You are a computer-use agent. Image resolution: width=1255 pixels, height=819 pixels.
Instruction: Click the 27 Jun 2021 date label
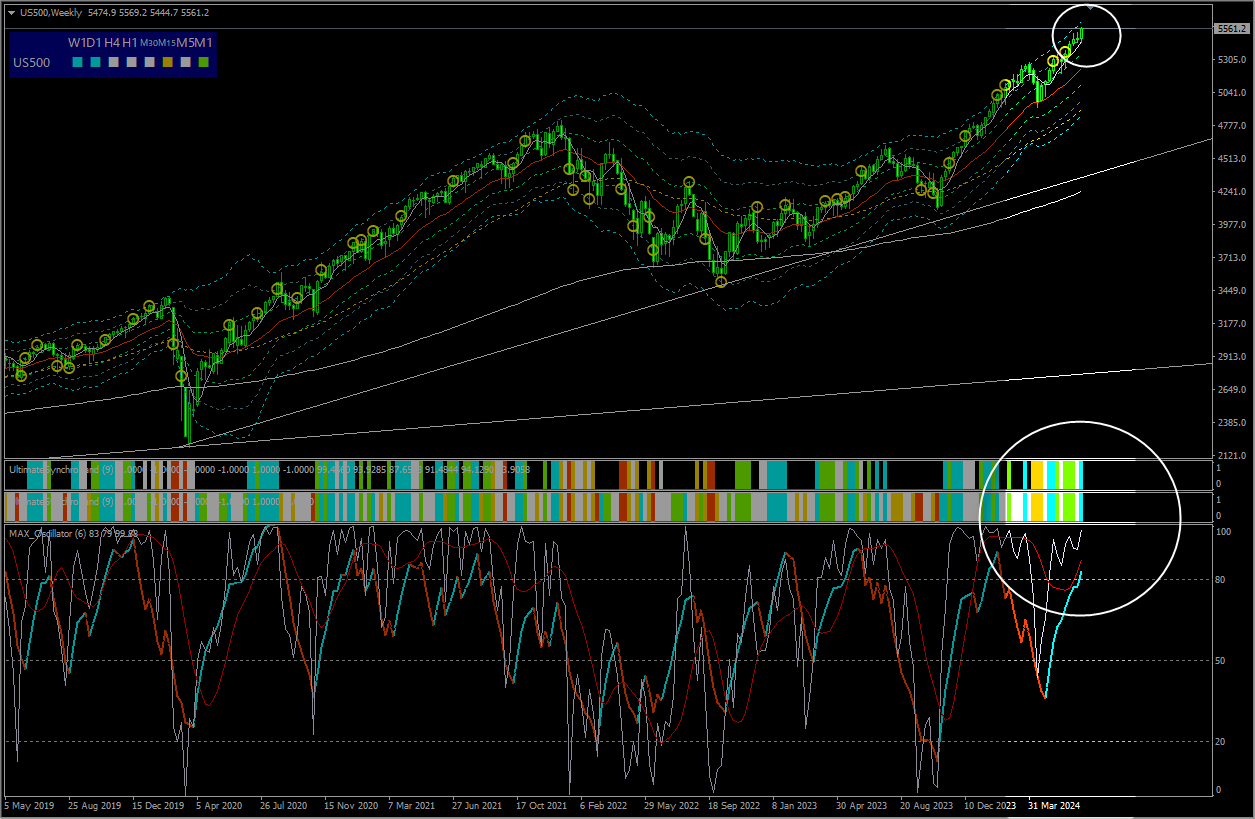476,805
